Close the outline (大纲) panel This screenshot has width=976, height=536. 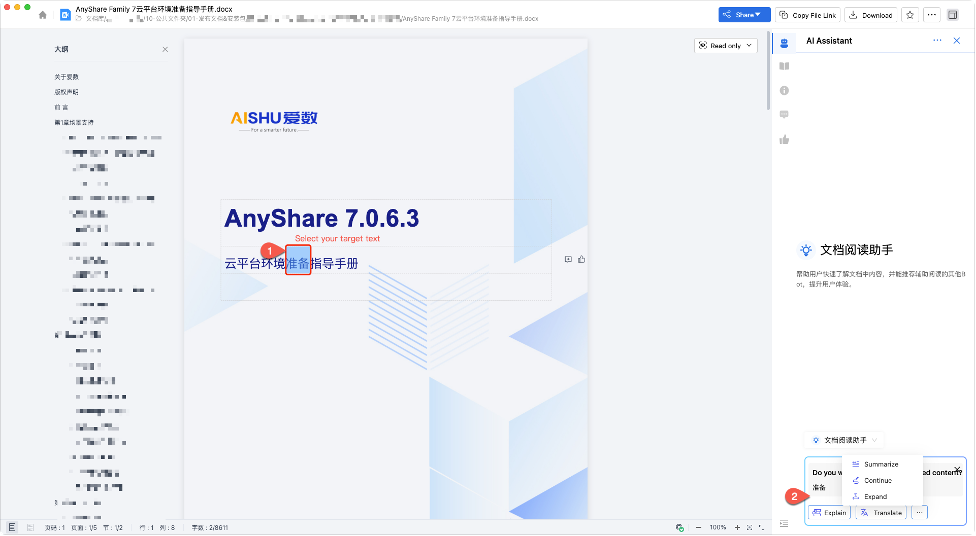[165, 49]
